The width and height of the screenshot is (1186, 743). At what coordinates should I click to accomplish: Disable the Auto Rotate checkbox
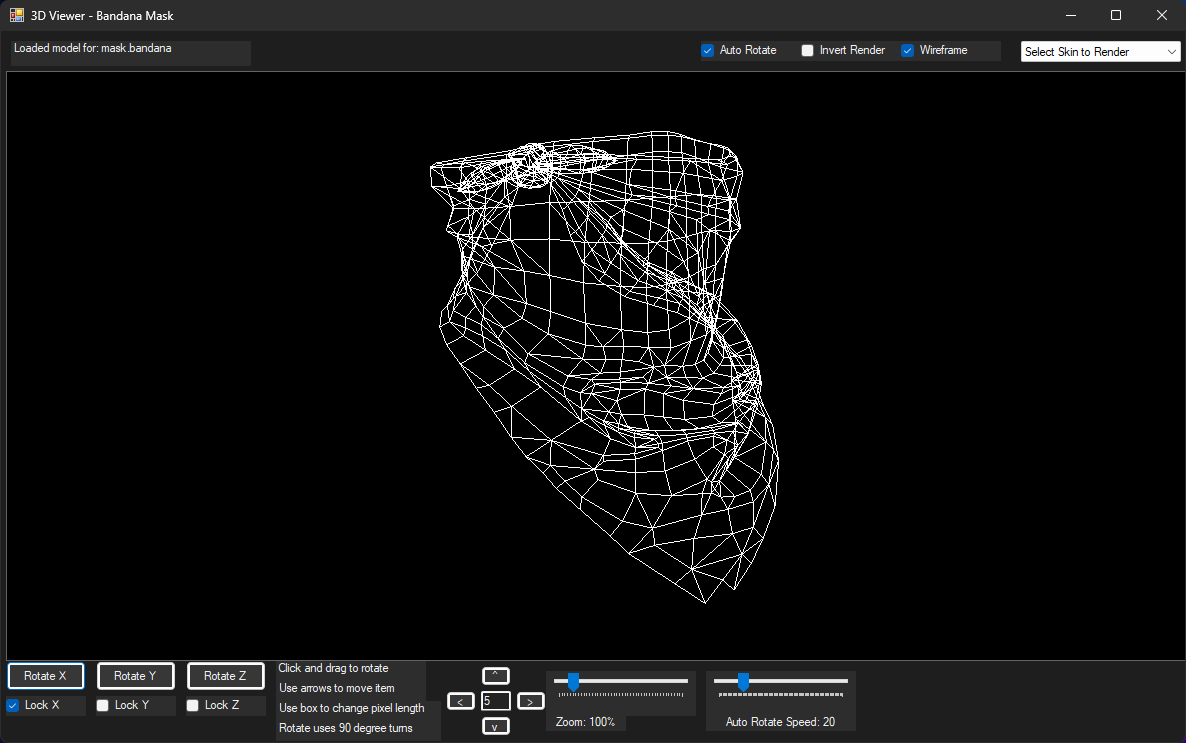[707, 50]
